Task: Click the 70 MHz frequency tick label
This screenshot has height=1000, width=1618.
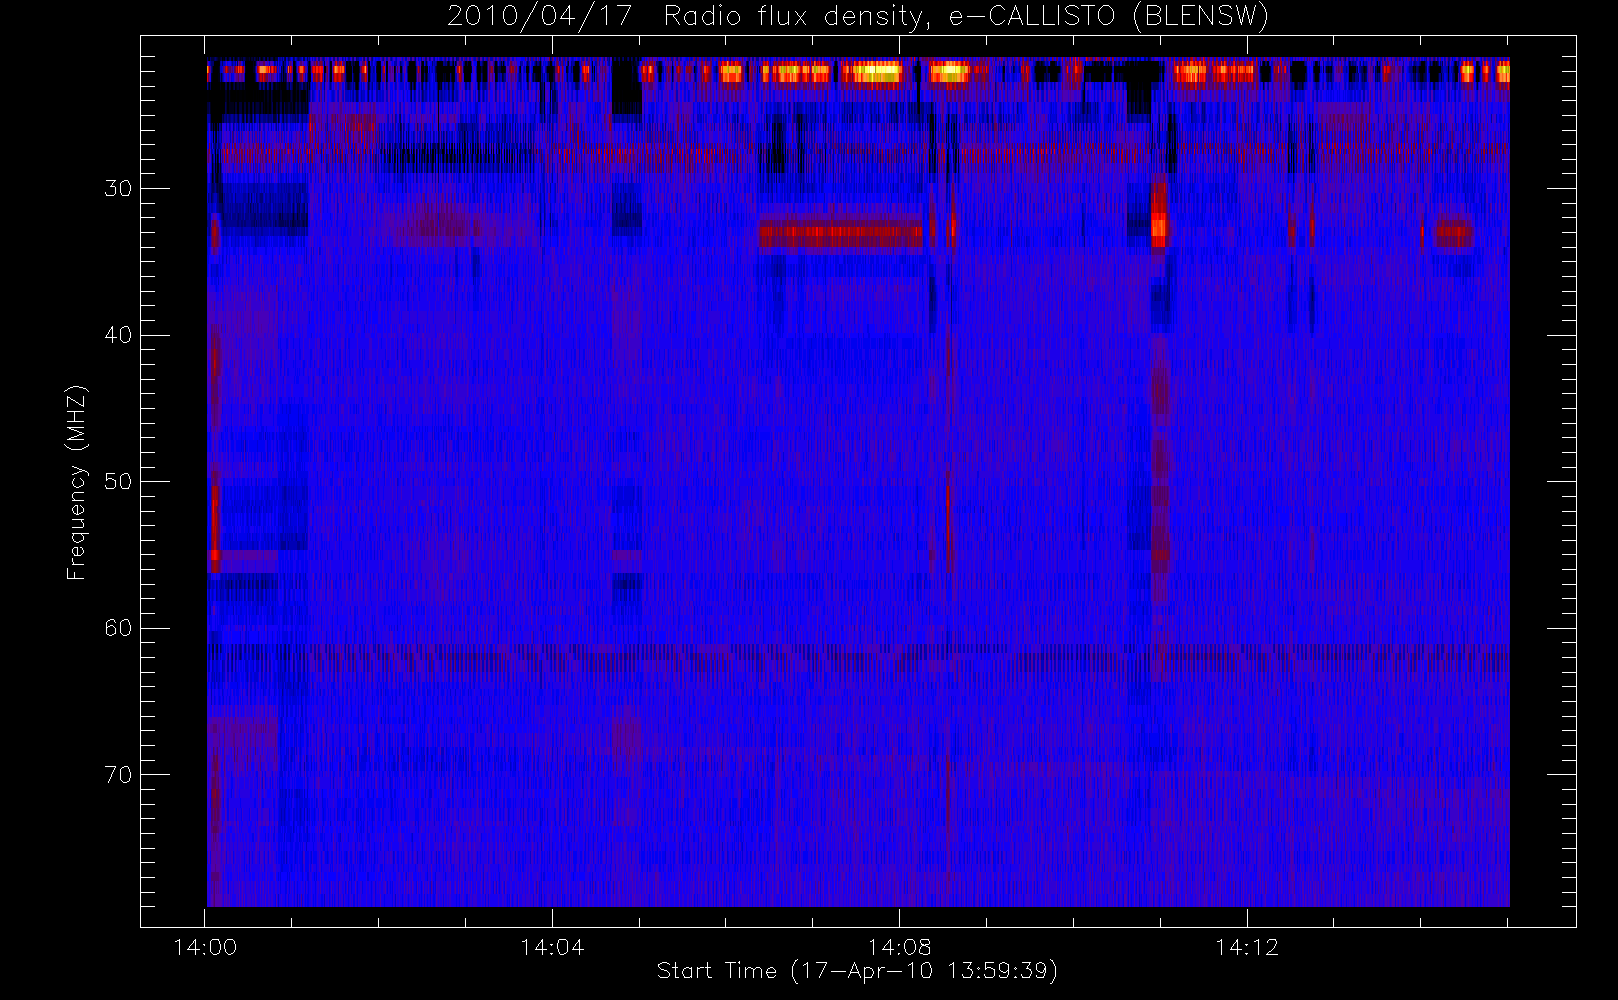Action: click(x=118, y=775)
